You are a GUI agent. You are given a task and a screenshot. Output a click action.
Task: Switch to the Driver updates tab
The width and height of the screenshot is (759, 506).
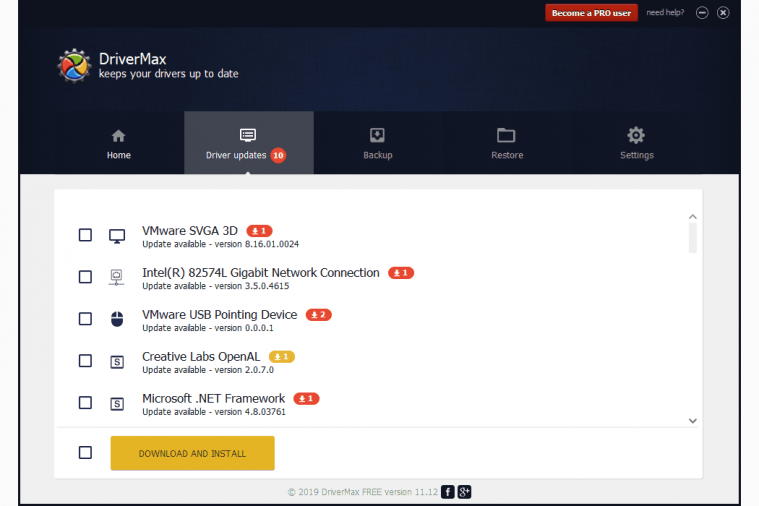tap(249, 142)
